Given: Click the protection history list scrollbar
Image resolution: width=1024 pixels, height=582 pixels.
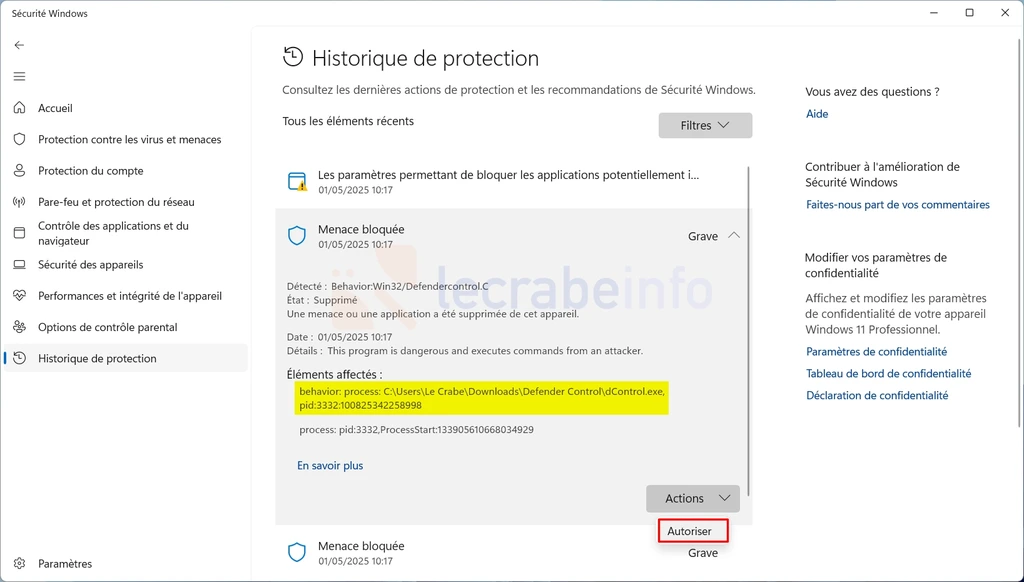Looking at the screenshot, I should coord(748,331).
